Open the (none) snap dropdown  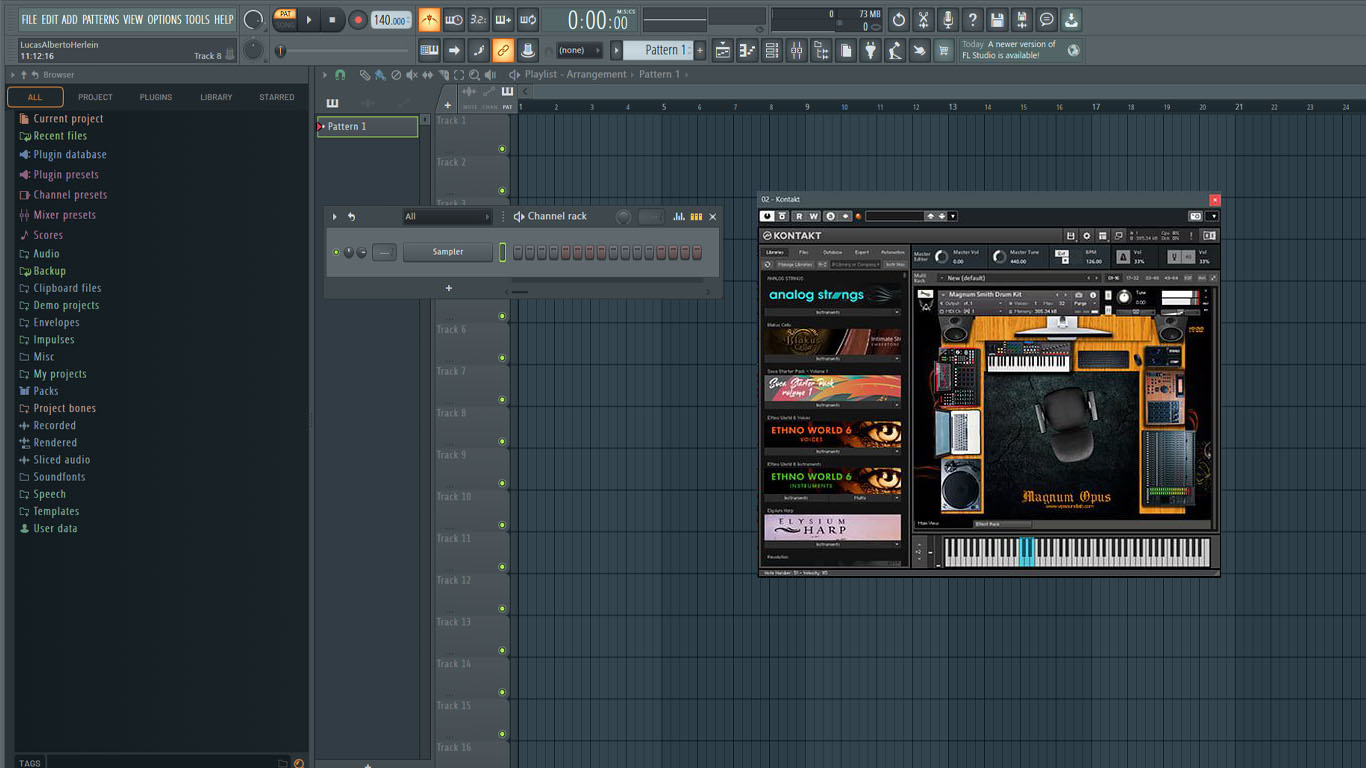click(580, 50)
